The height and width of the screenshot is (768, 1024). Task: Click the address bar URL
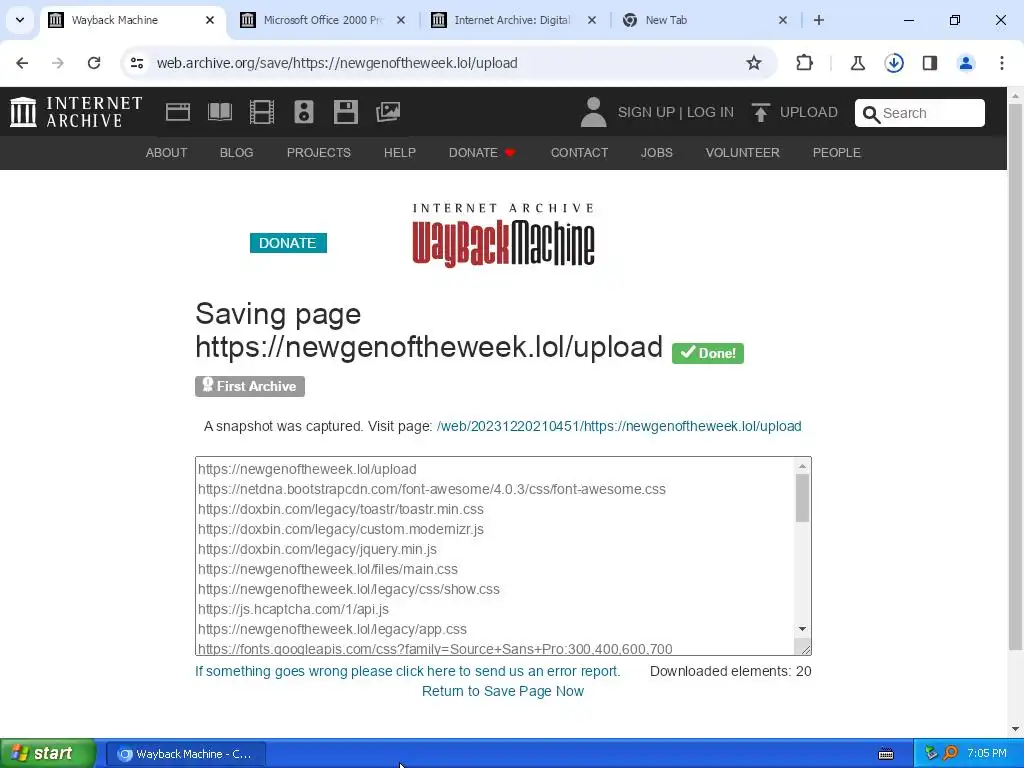337,63
